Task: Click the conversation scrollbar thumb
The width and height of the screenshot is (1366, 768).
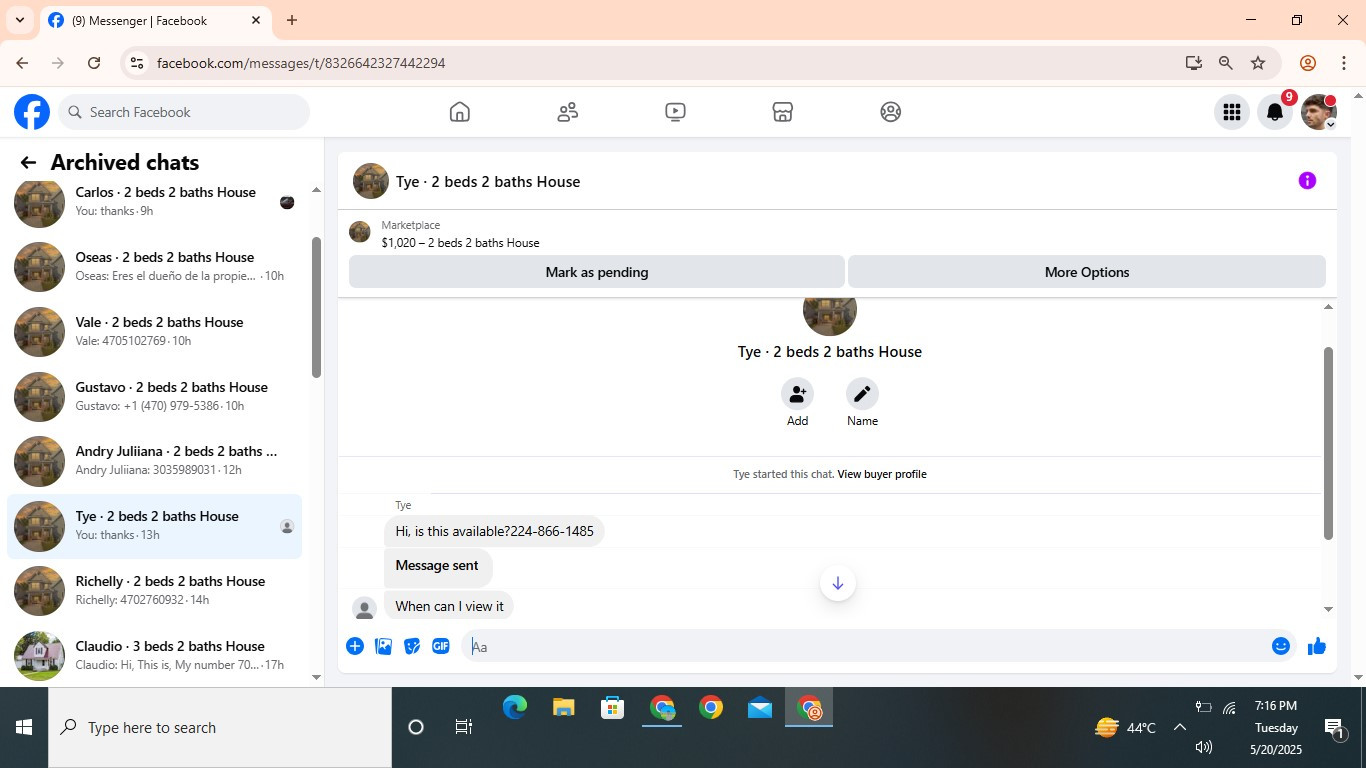Action: click(1328, 443)
